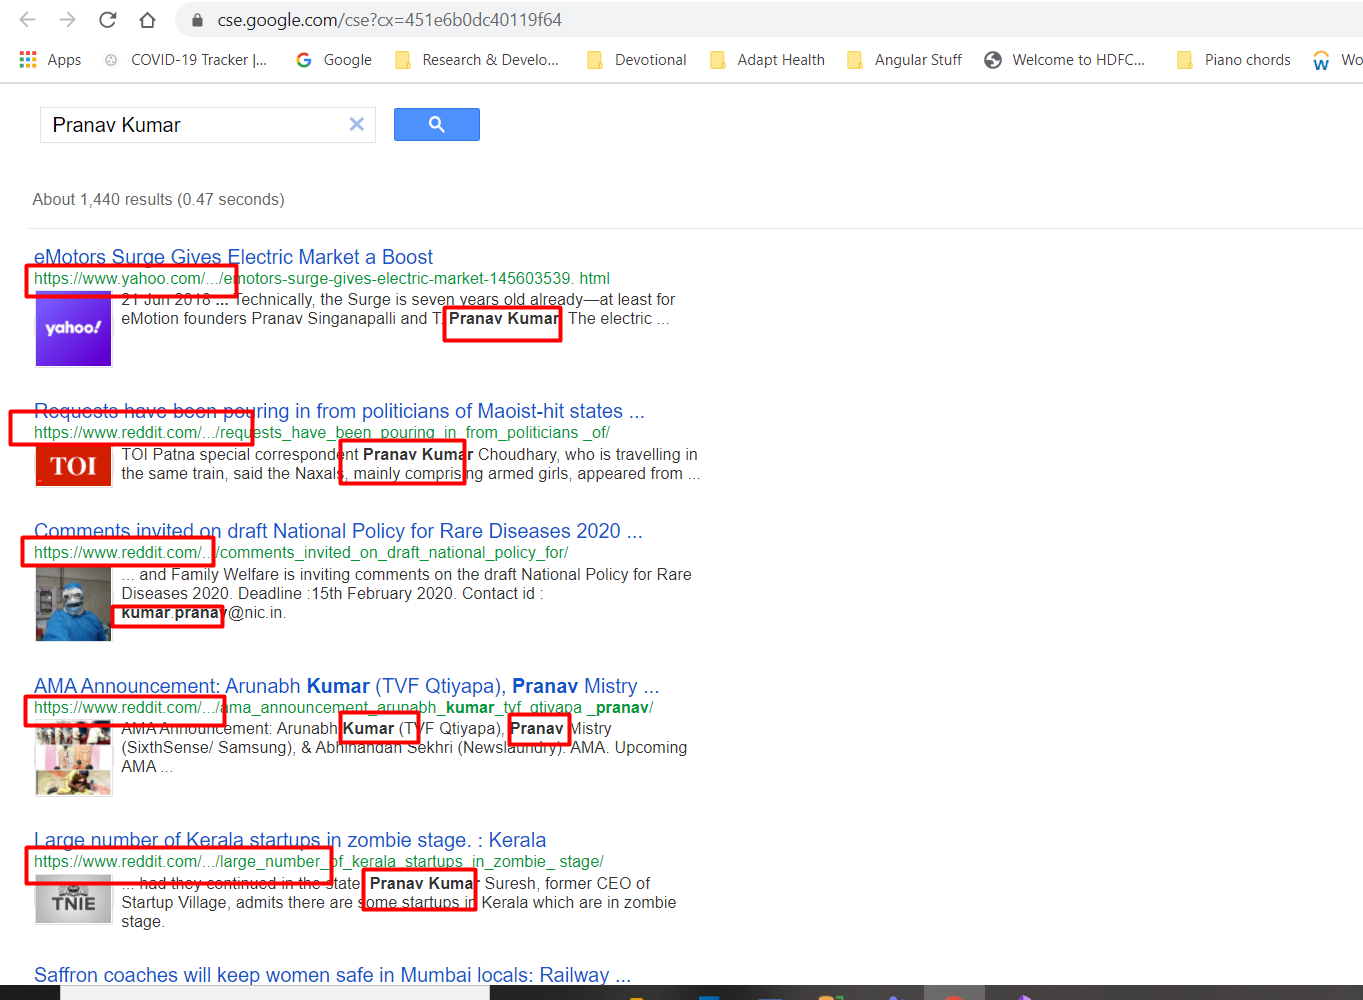Click the URL in the address bar
The height and width of the screenshot is (1000, 1363).
(390, 20)
